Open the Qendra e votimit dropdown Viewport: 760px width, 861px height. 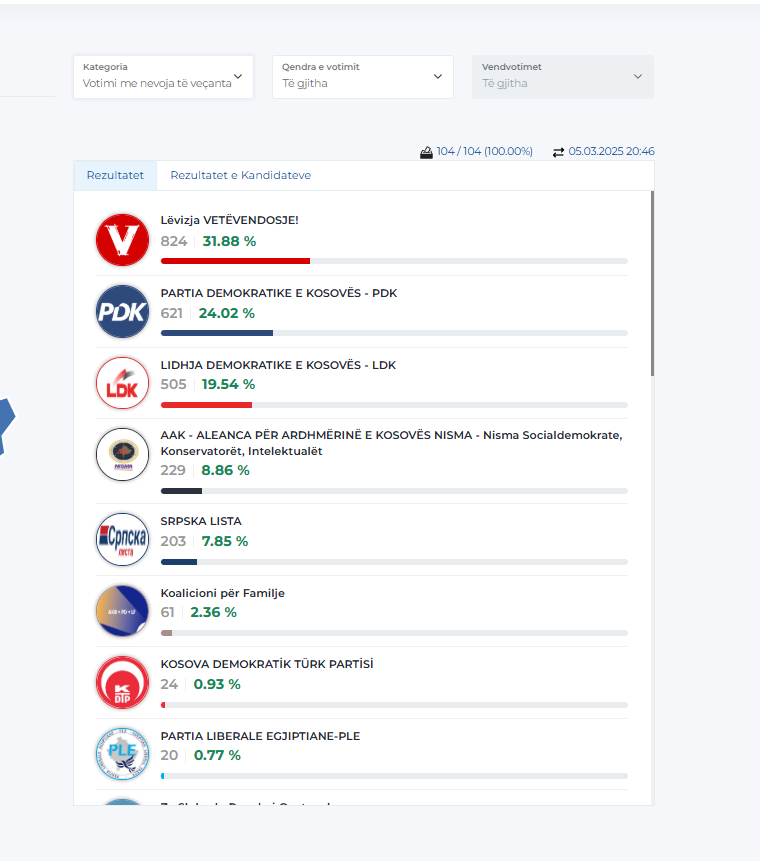[x=362, y=77]
